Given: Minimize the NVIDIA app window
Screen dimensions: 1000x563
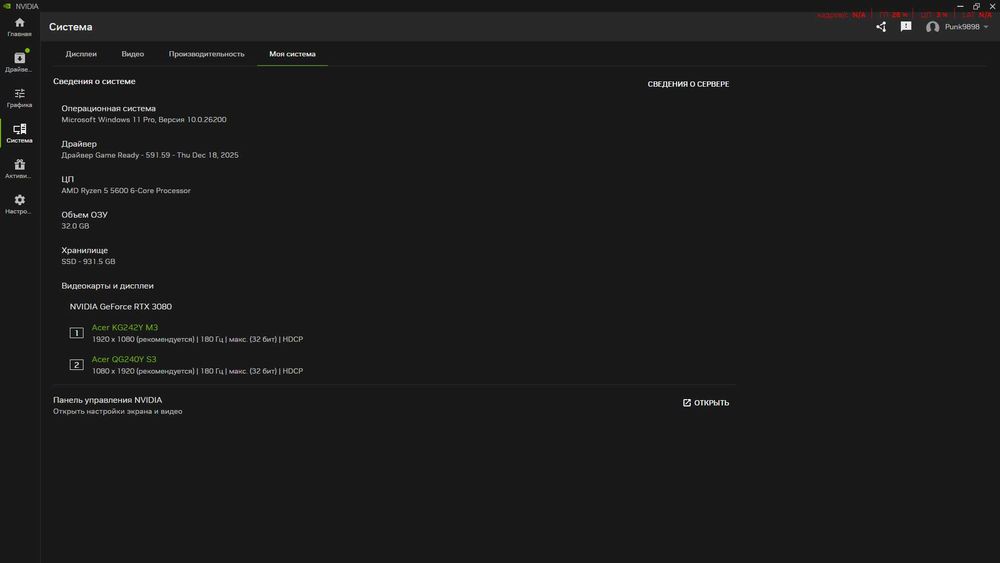Looking at the screenshot, I should pyautogui.click(x=960, y=6).
